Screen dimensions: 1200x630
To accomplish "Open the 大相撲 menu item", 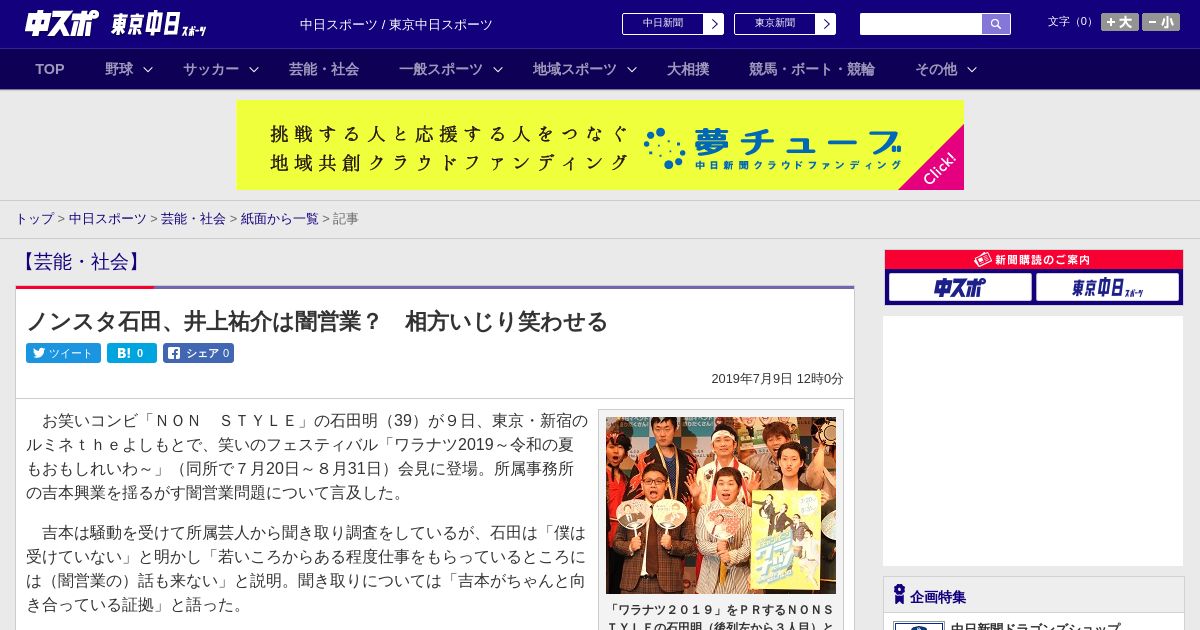I will (x=688, y=69).
